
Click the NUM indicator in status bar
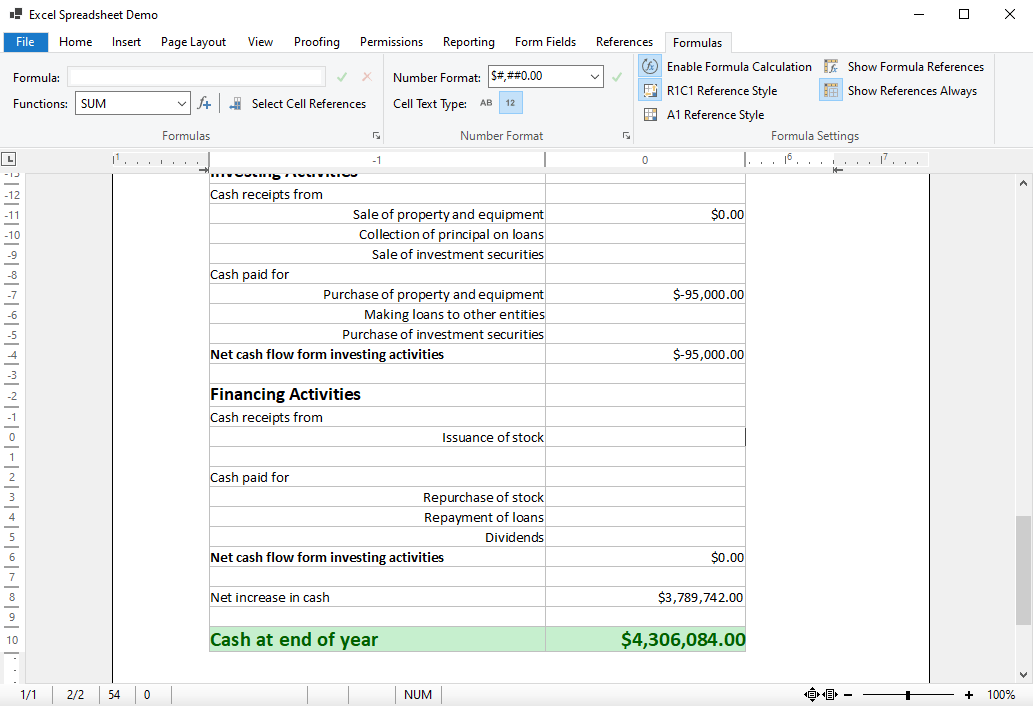[418, 695]
